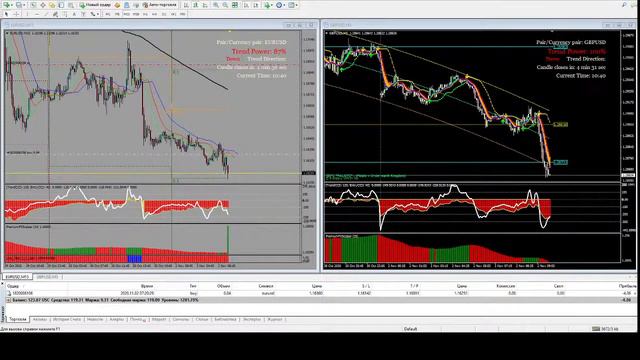Open the История счета terminal tab

(67, 319)
